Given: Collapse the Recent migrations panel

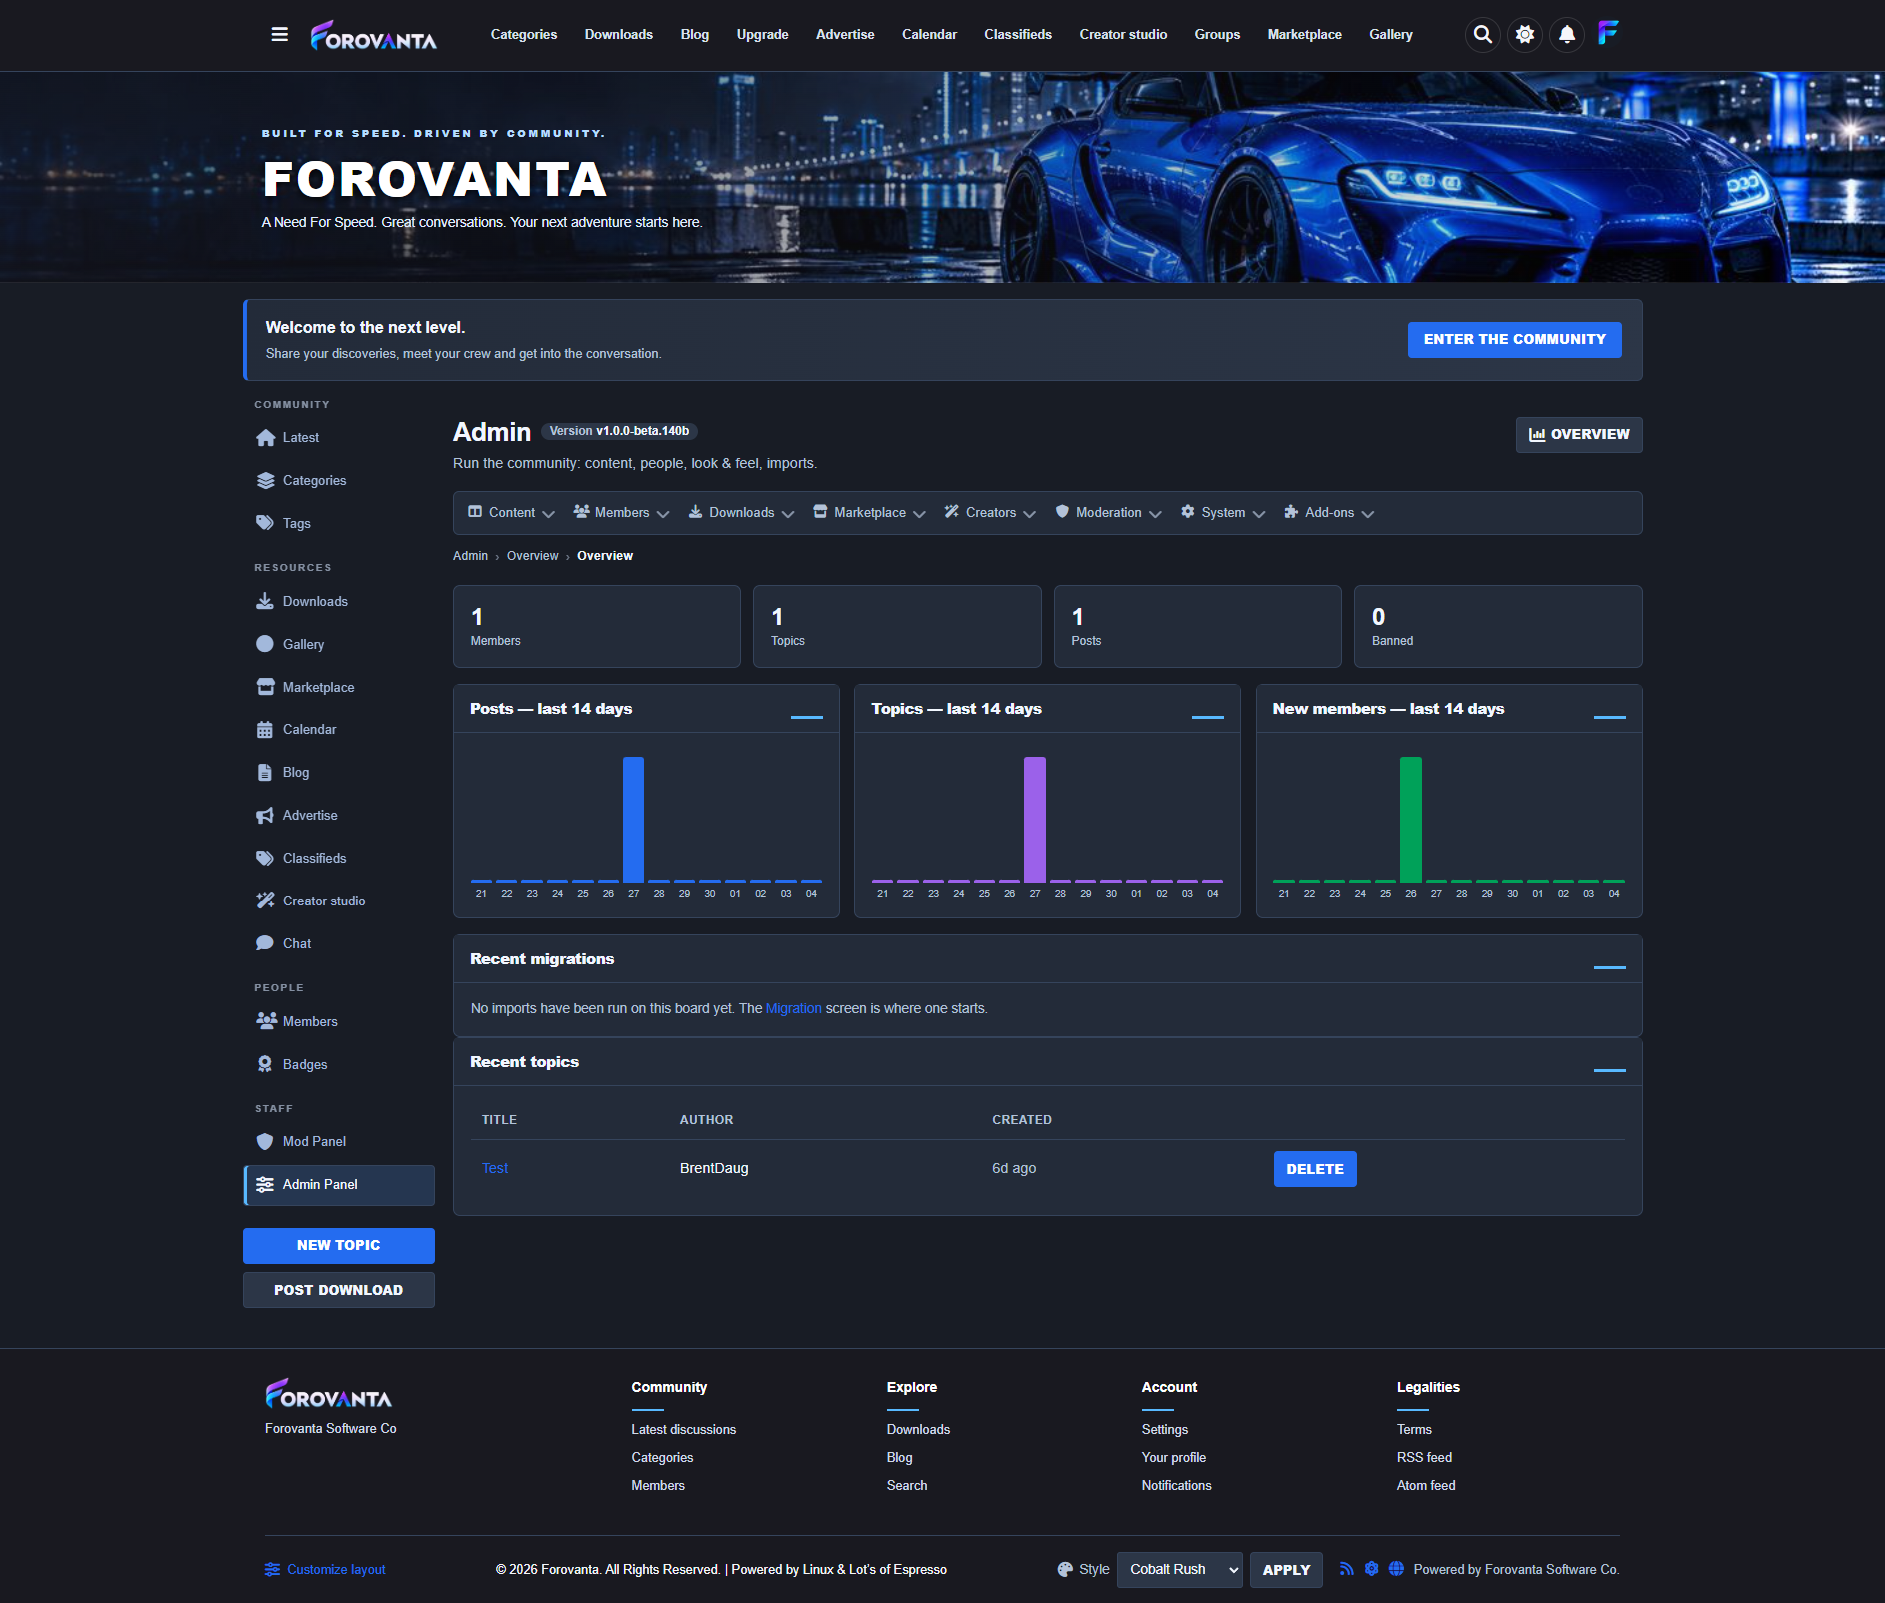Looking at the screenshot, I should 1610,966.
